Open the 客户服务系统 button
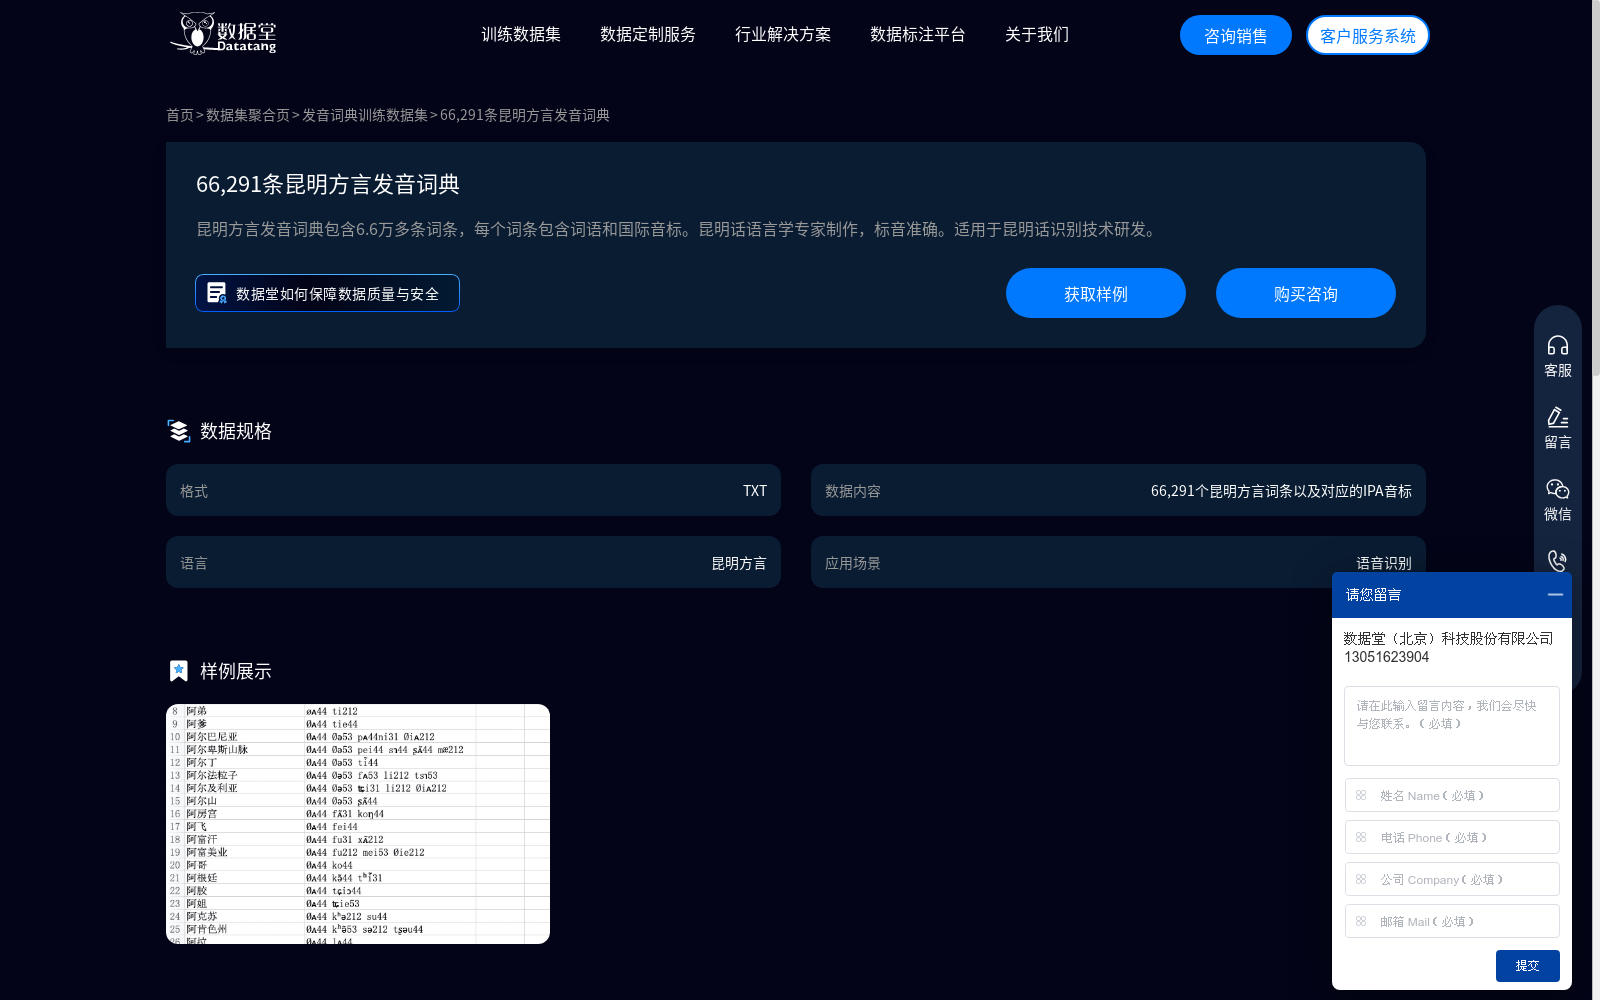 (1368, 36)
